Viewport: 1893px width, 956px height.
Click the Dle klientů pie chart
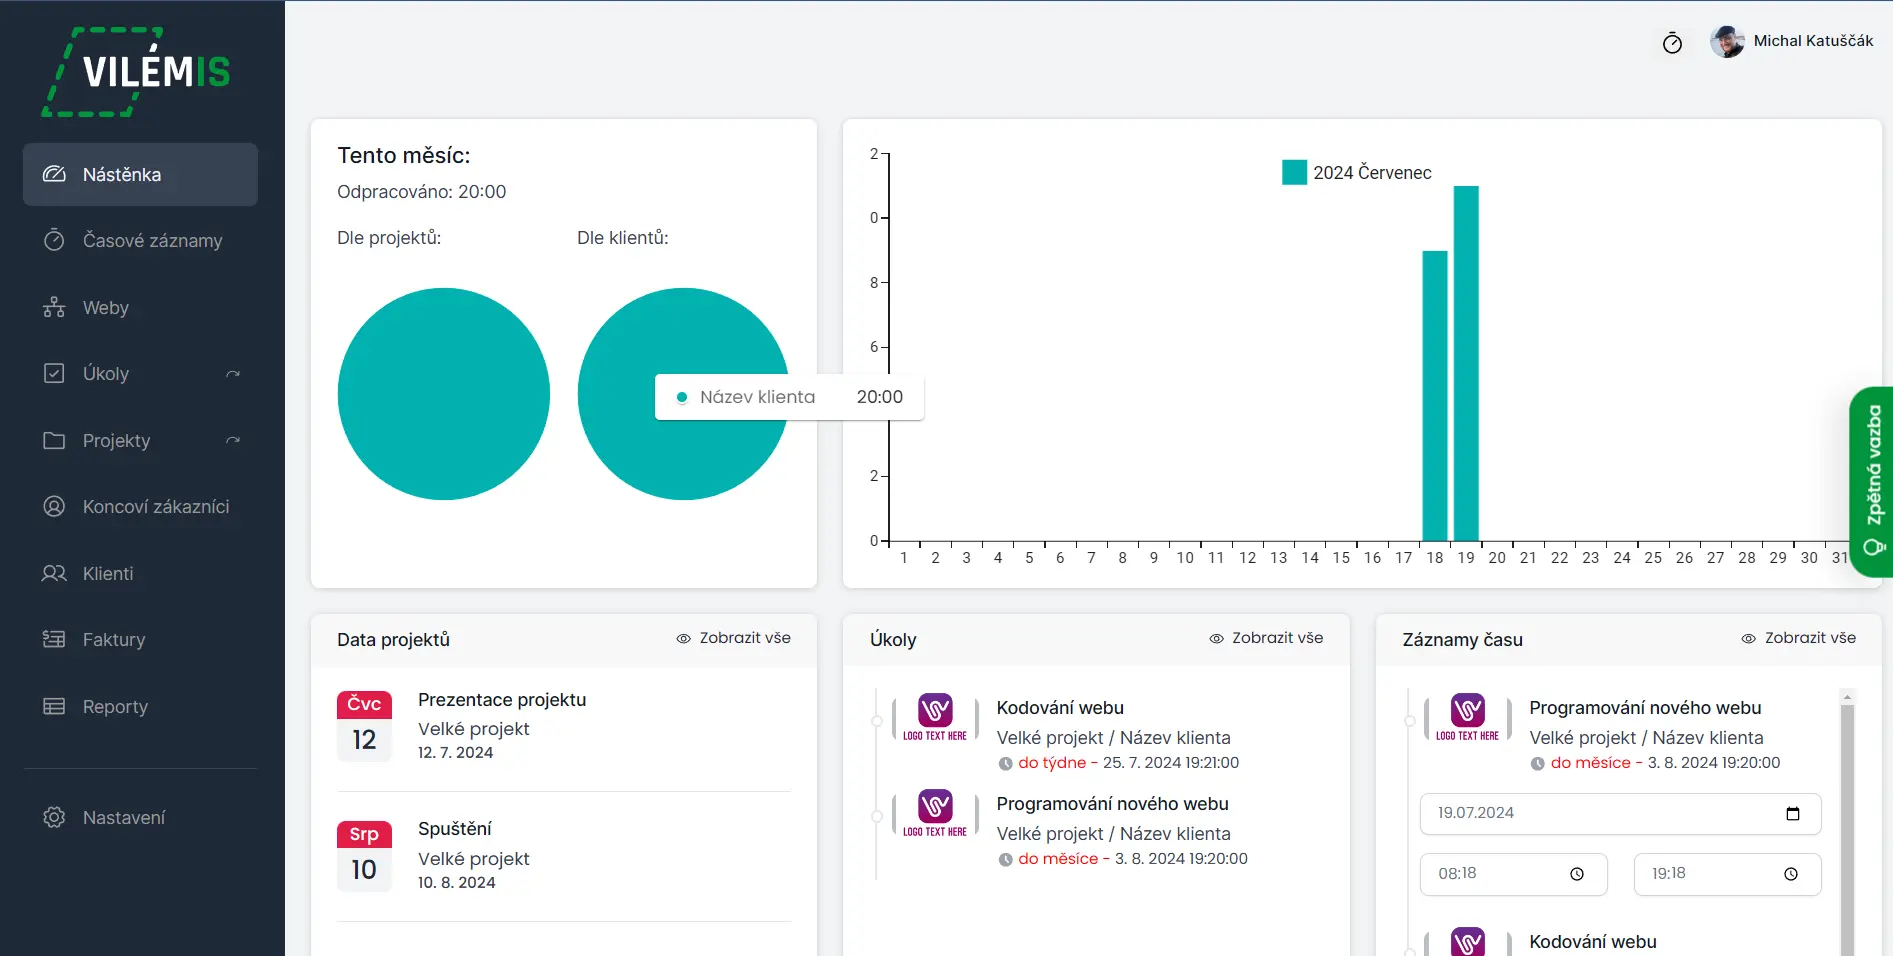click(x=683, y=394)
